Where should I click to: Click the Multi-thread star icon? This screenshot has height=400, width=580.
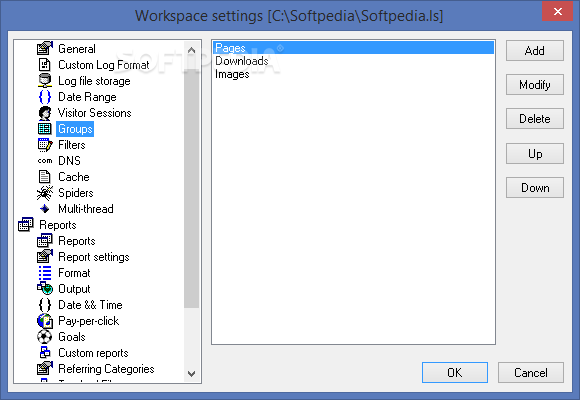[x=45, y=209]
